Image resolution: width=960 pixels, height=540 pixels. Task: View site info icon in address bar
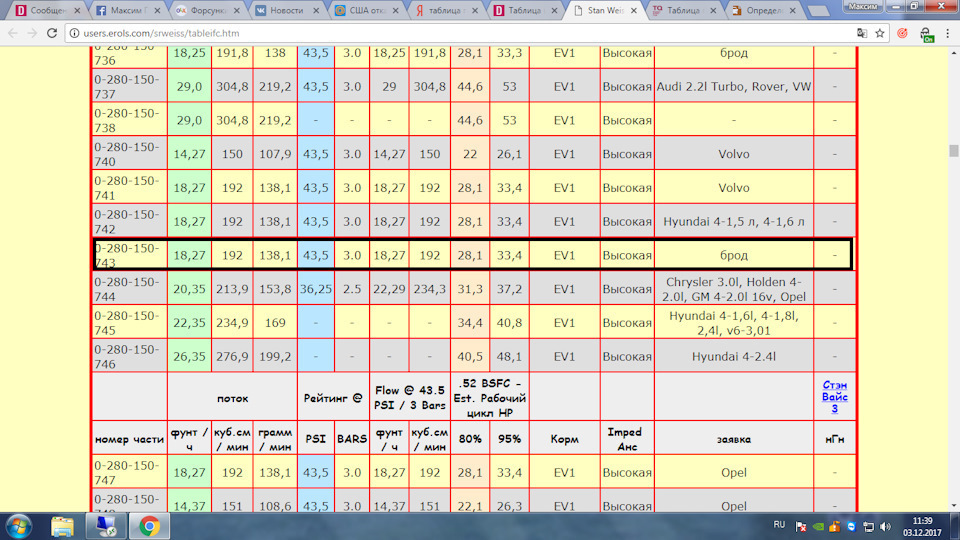coord(74,33)
